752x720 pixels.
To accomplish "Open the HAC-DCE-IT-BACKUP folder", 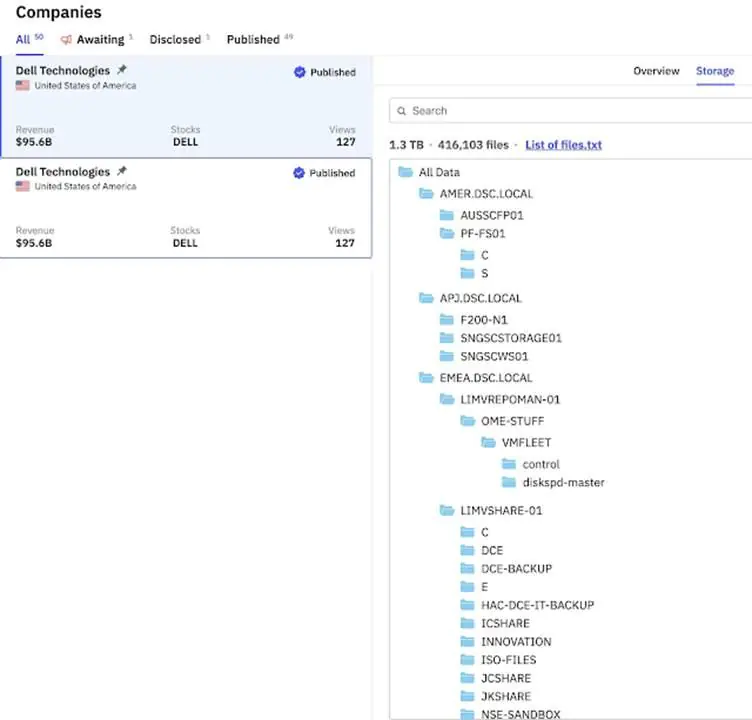I will pyautogui.click(x=537, y=605).
